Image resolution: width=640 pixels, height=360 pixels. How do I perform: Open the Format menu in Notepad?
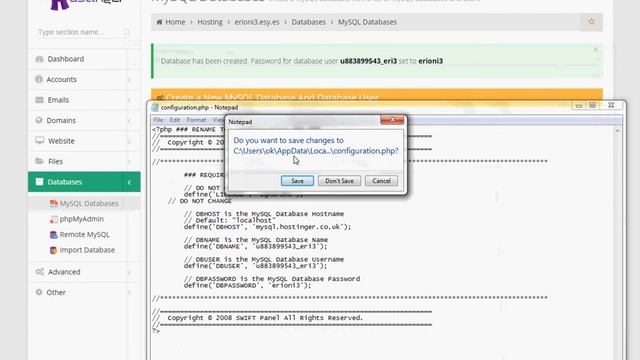196,120
